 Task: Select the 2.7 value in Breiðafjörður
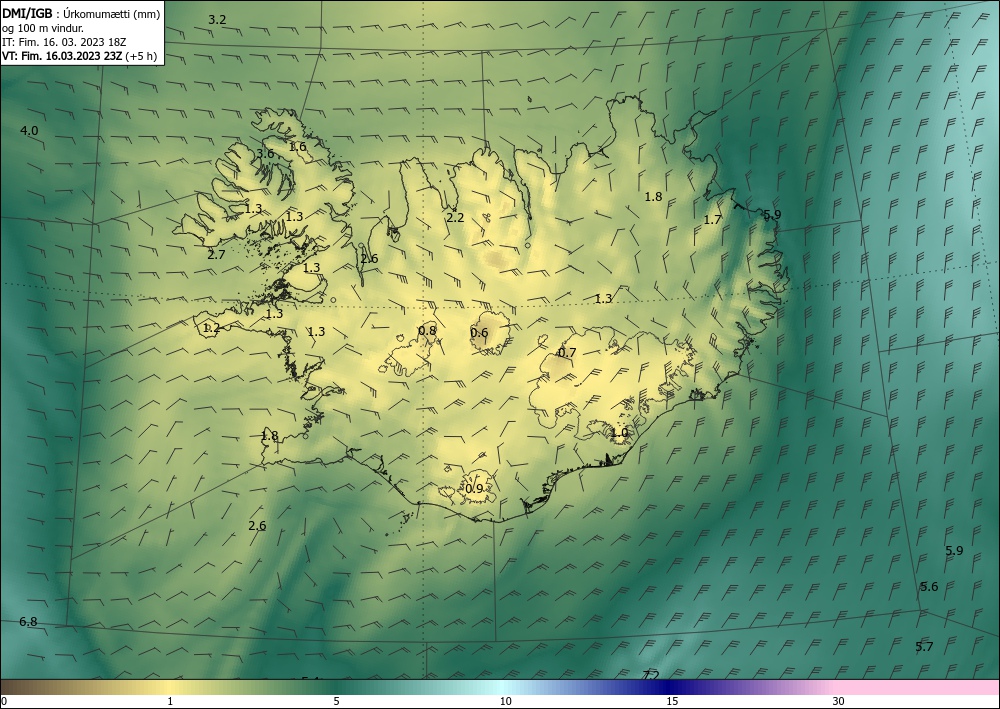[x=217, y=255]
